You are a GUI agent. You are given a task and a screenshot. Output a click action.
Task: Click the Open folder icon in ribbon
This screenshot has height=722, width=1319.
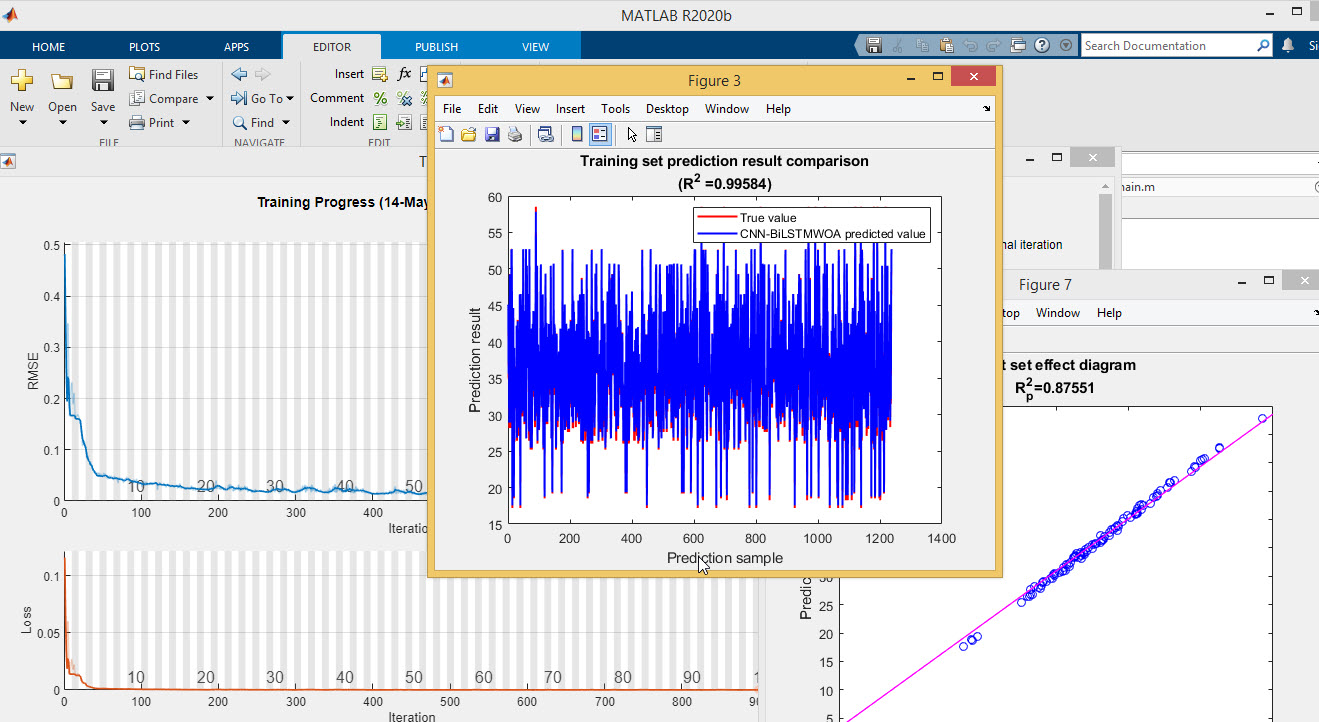(x=62, y=81)
